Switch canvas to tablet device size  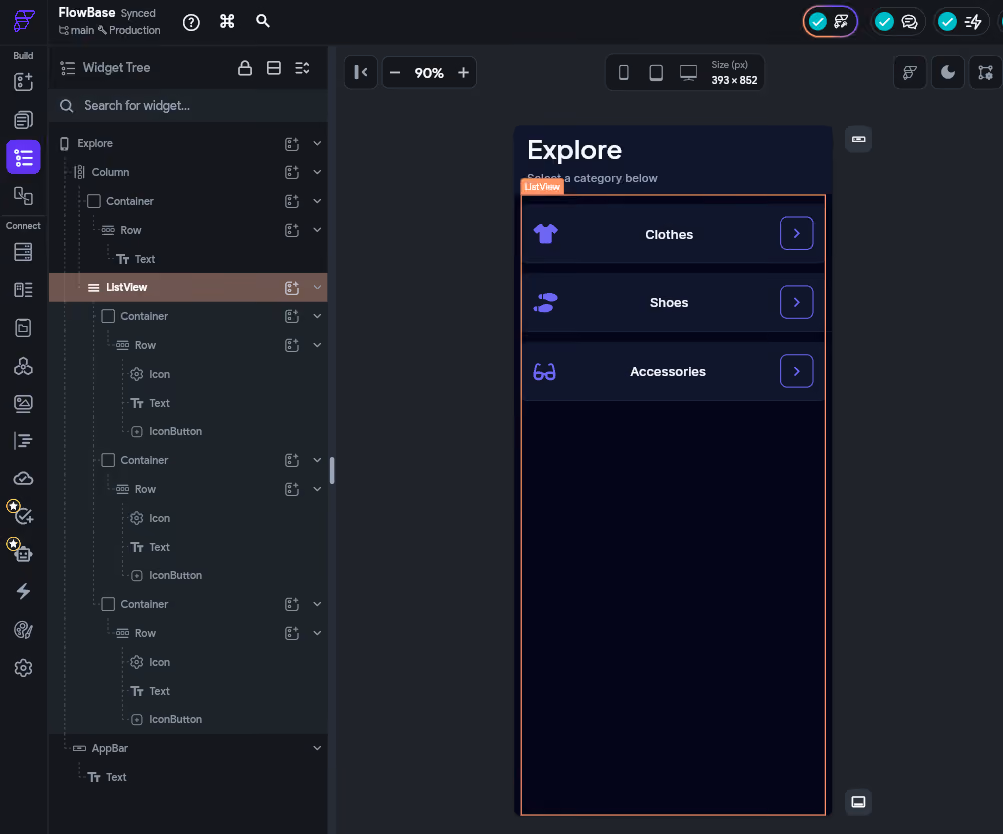(656, 72)
